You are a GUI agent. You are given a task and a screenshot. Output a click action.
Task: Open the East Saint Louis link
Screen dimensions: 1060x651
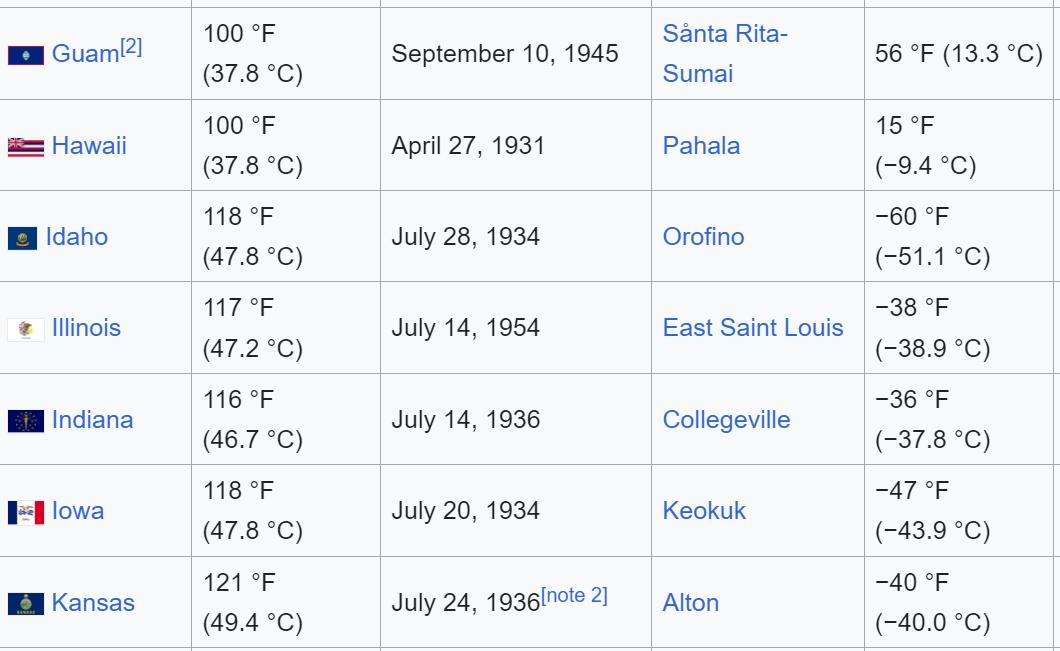[x=753, y=328]
